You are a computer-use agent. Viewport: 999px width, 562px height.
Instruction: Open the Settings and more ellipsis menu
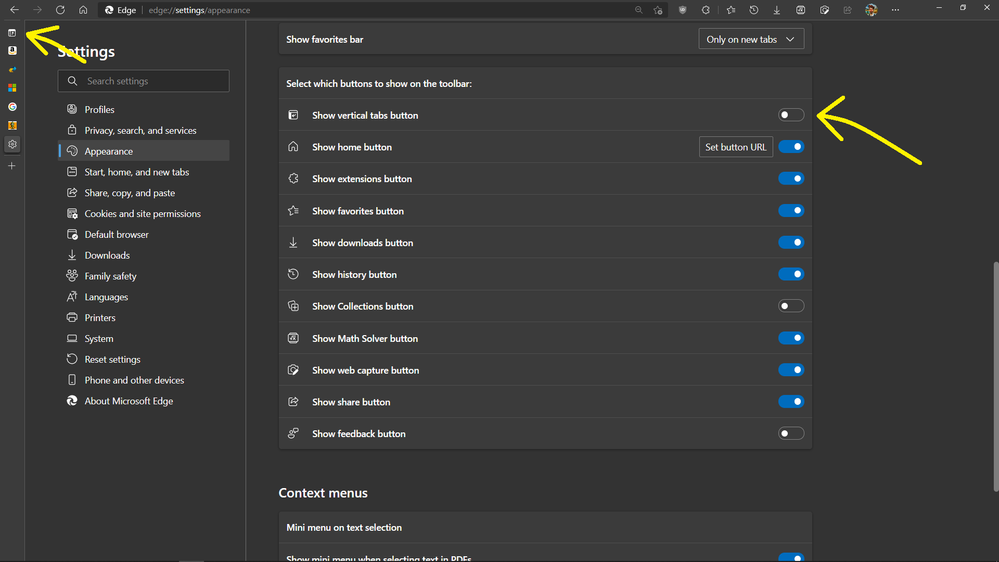pos(895,10)
